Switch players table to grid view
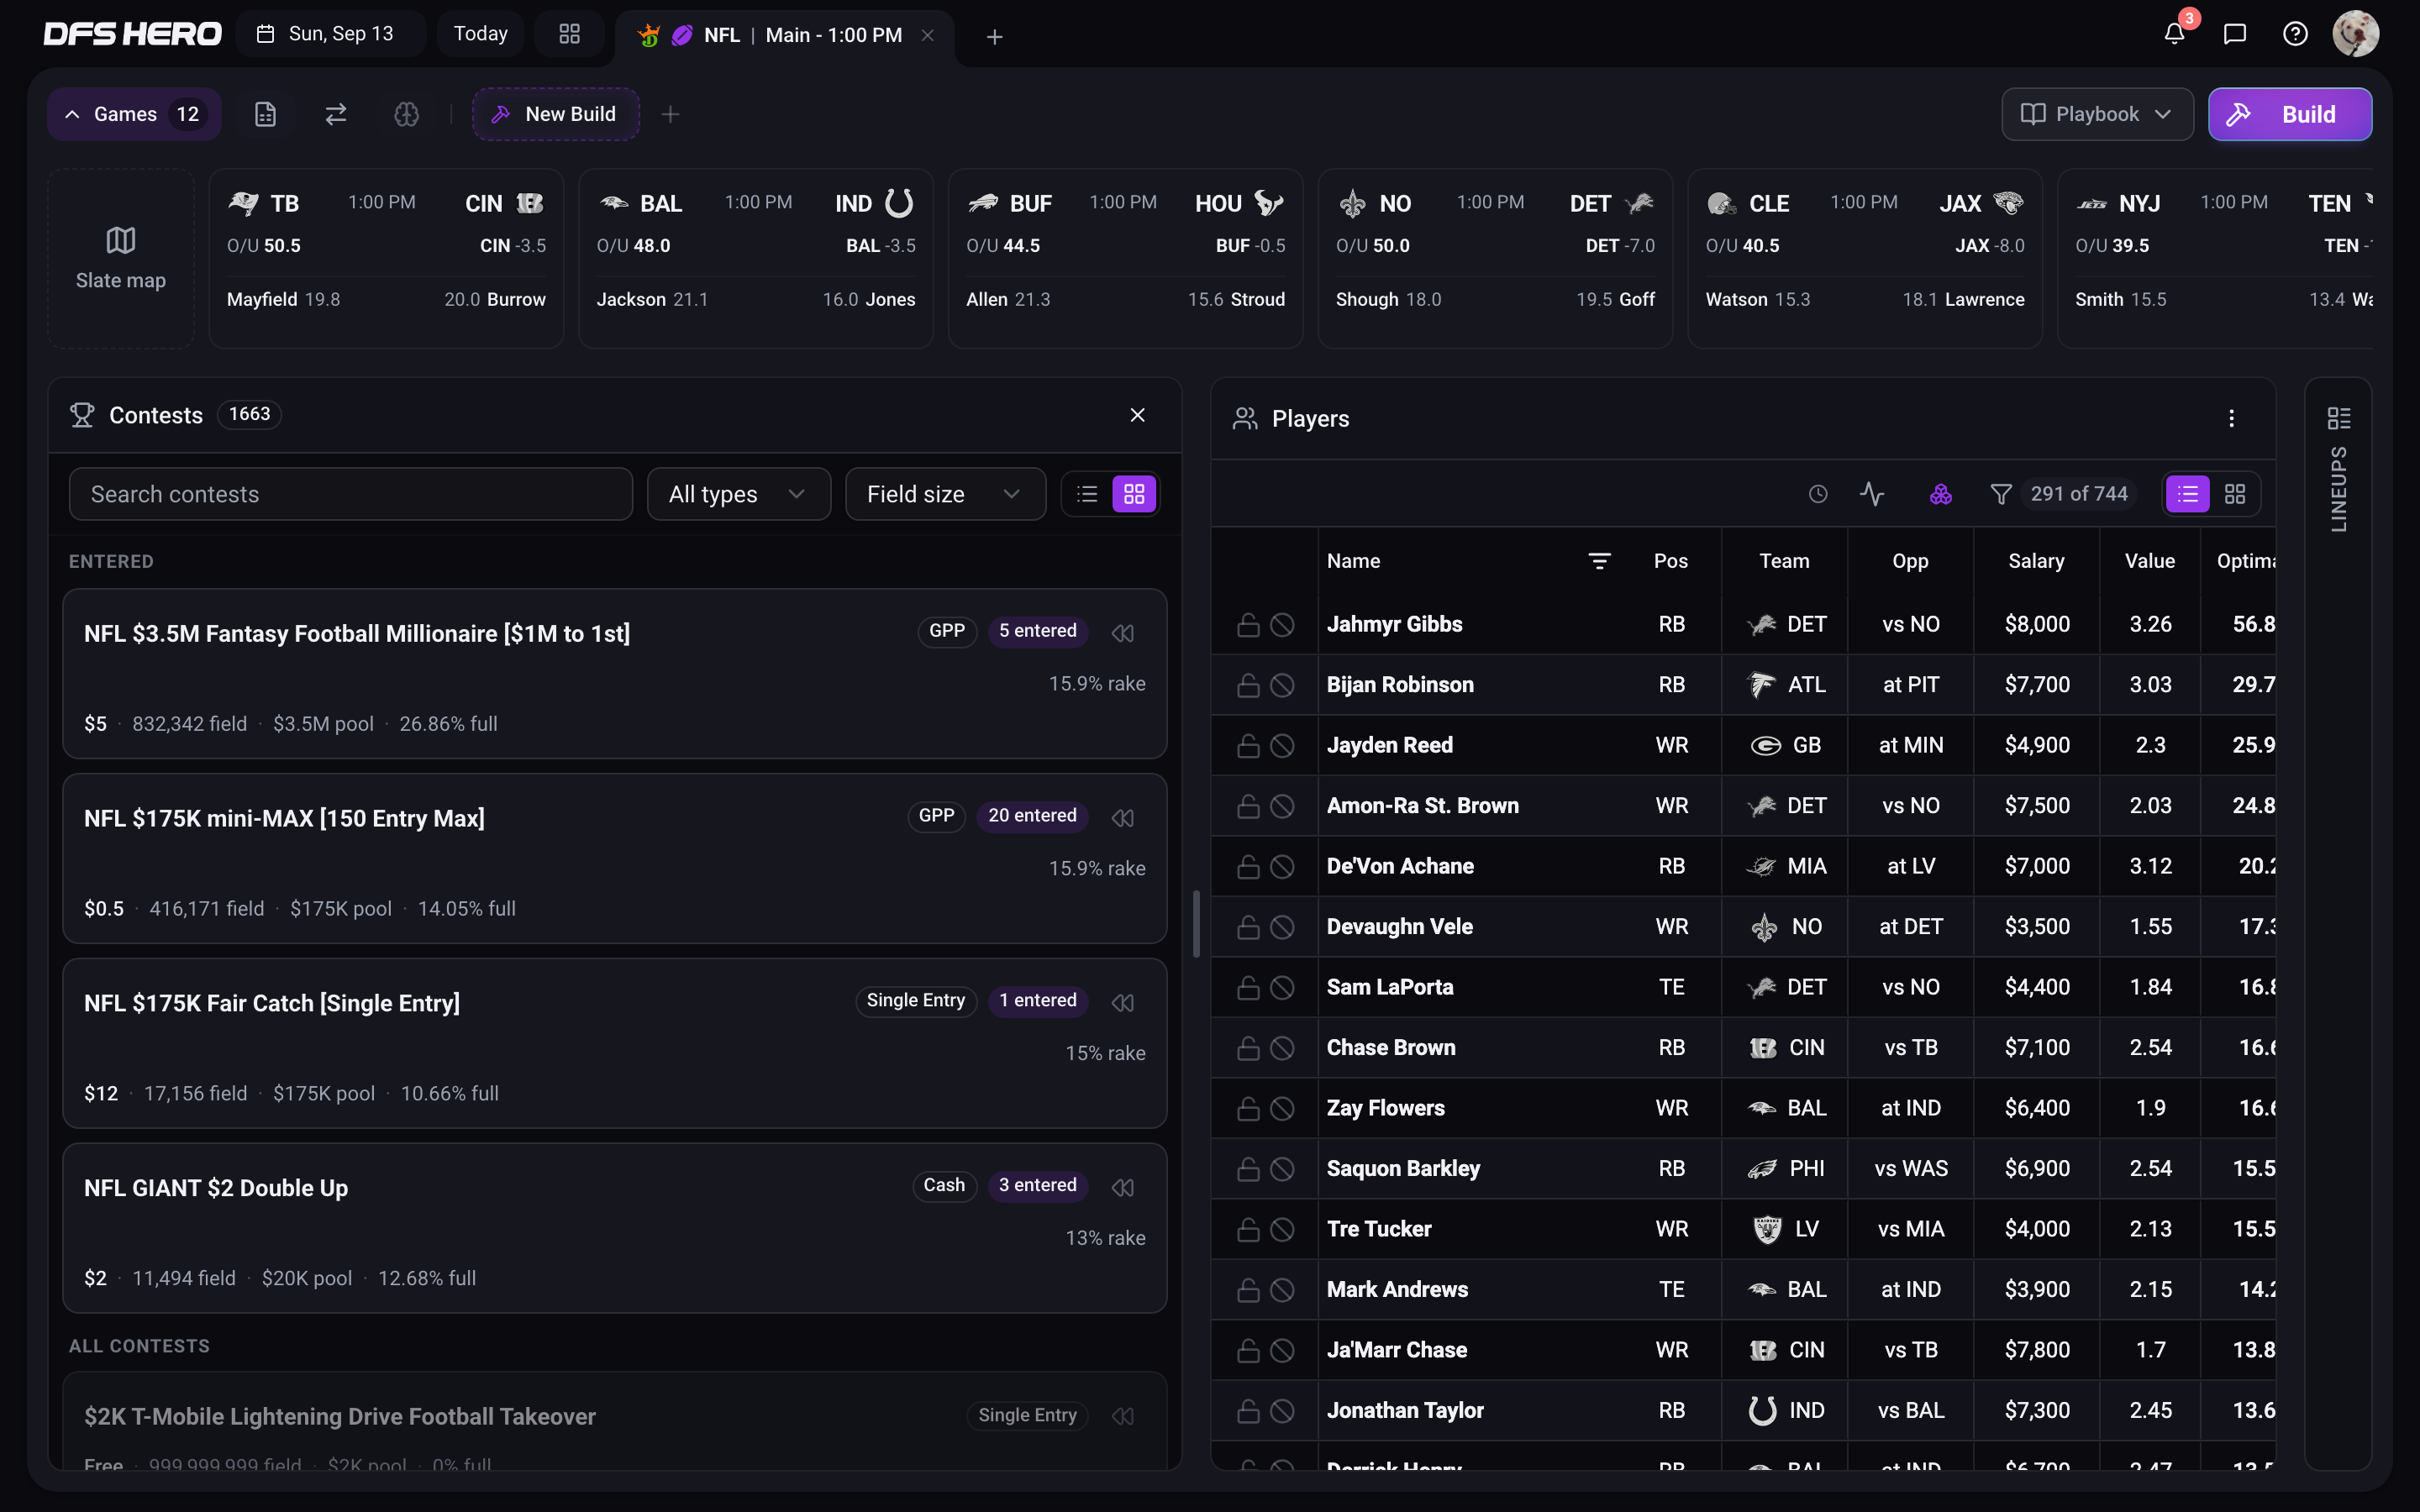 [2235, 494]
